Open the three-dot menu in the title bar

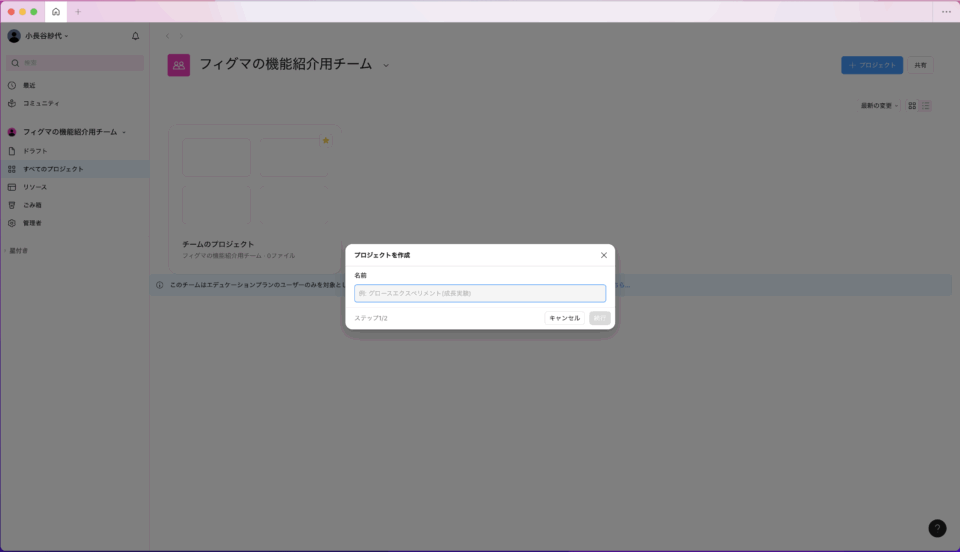tap(946, 11)
